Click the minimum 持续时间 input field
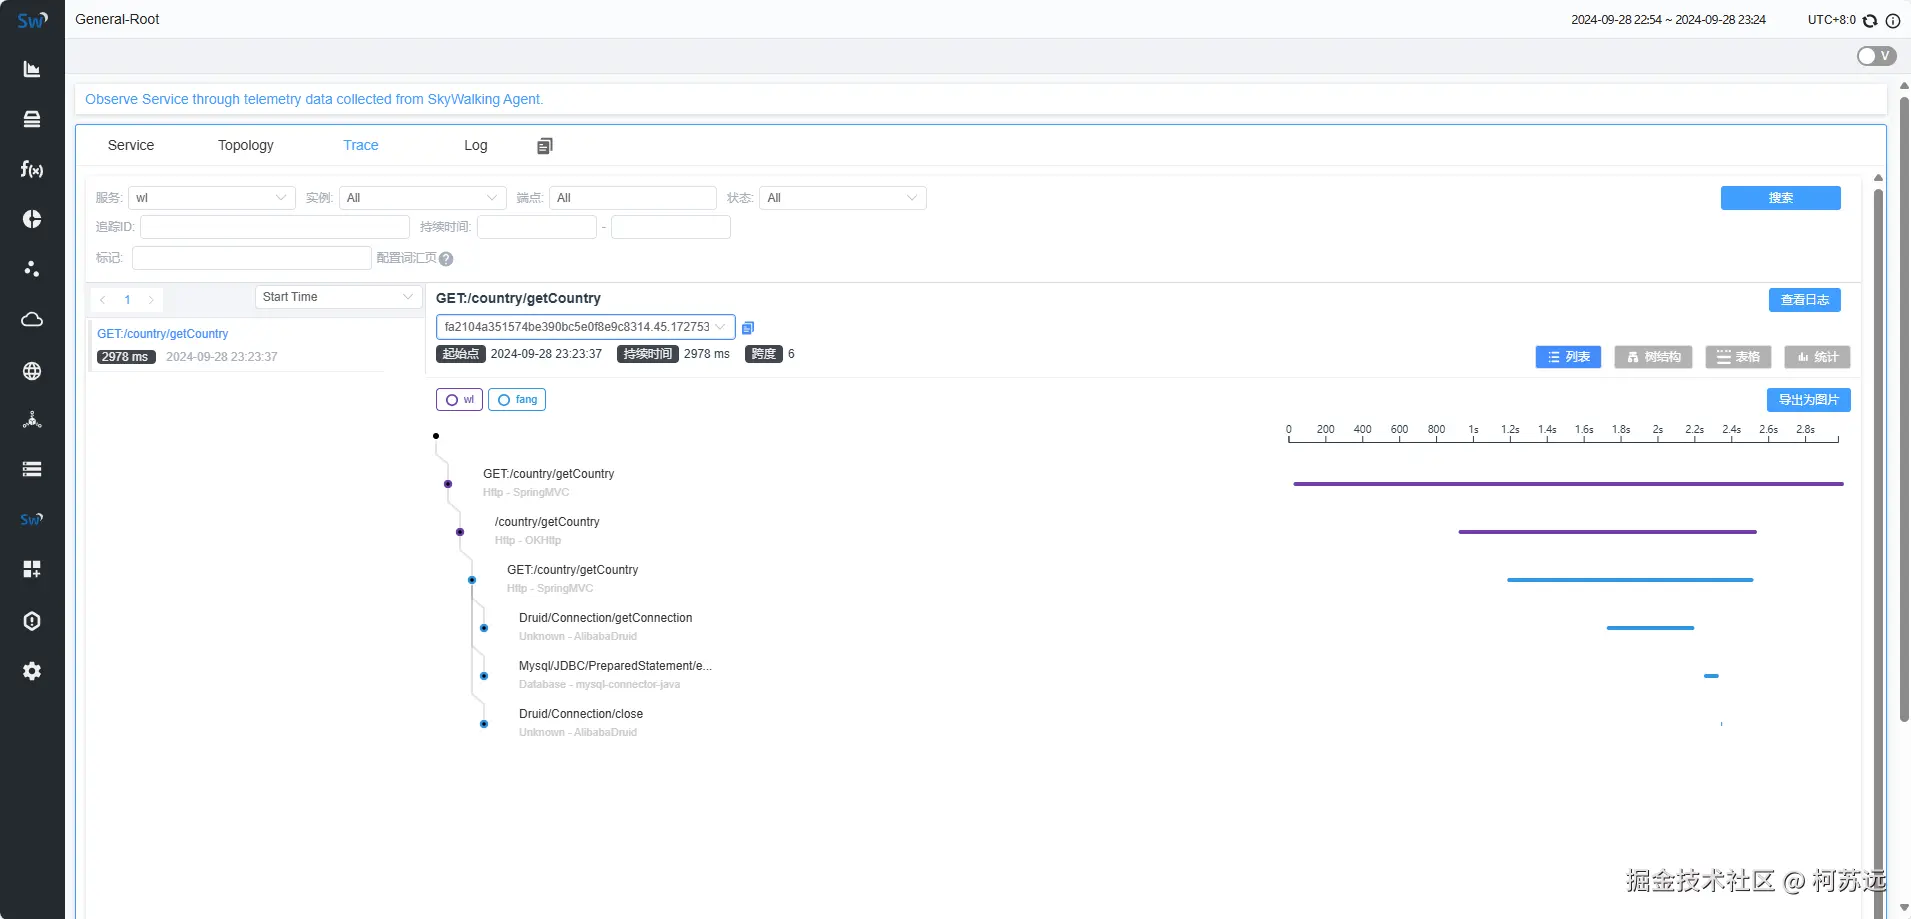This screenshot has width=1911, height=919. click(537, 227)
